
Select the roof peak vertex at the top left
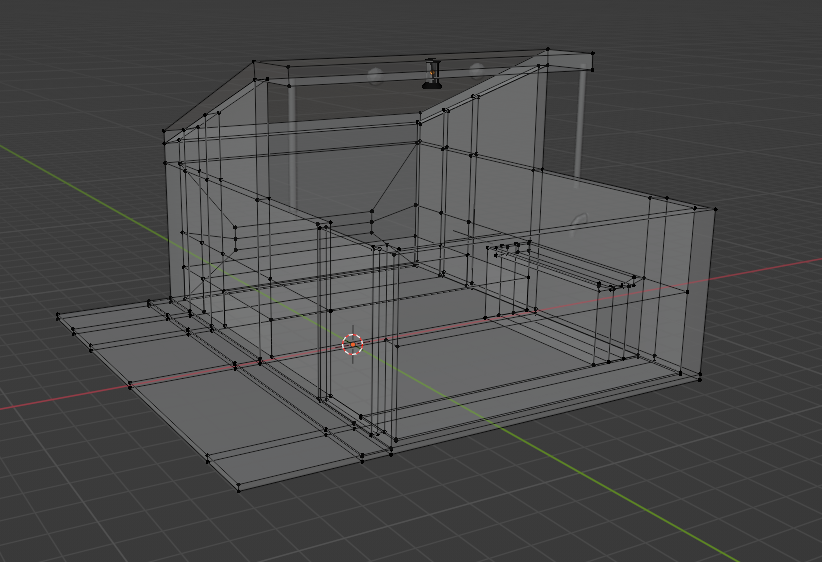254,62
